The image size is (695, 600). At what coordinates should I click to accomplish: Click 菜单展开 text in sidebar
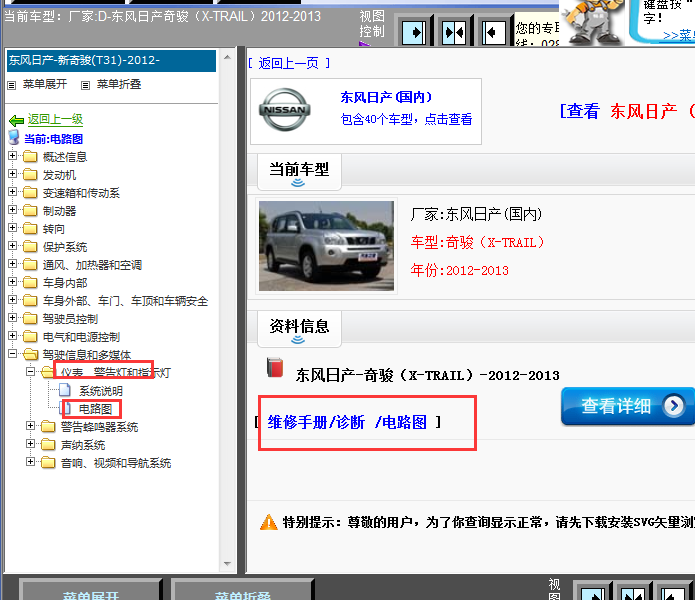pyautogui.click(x=45, y=84)
